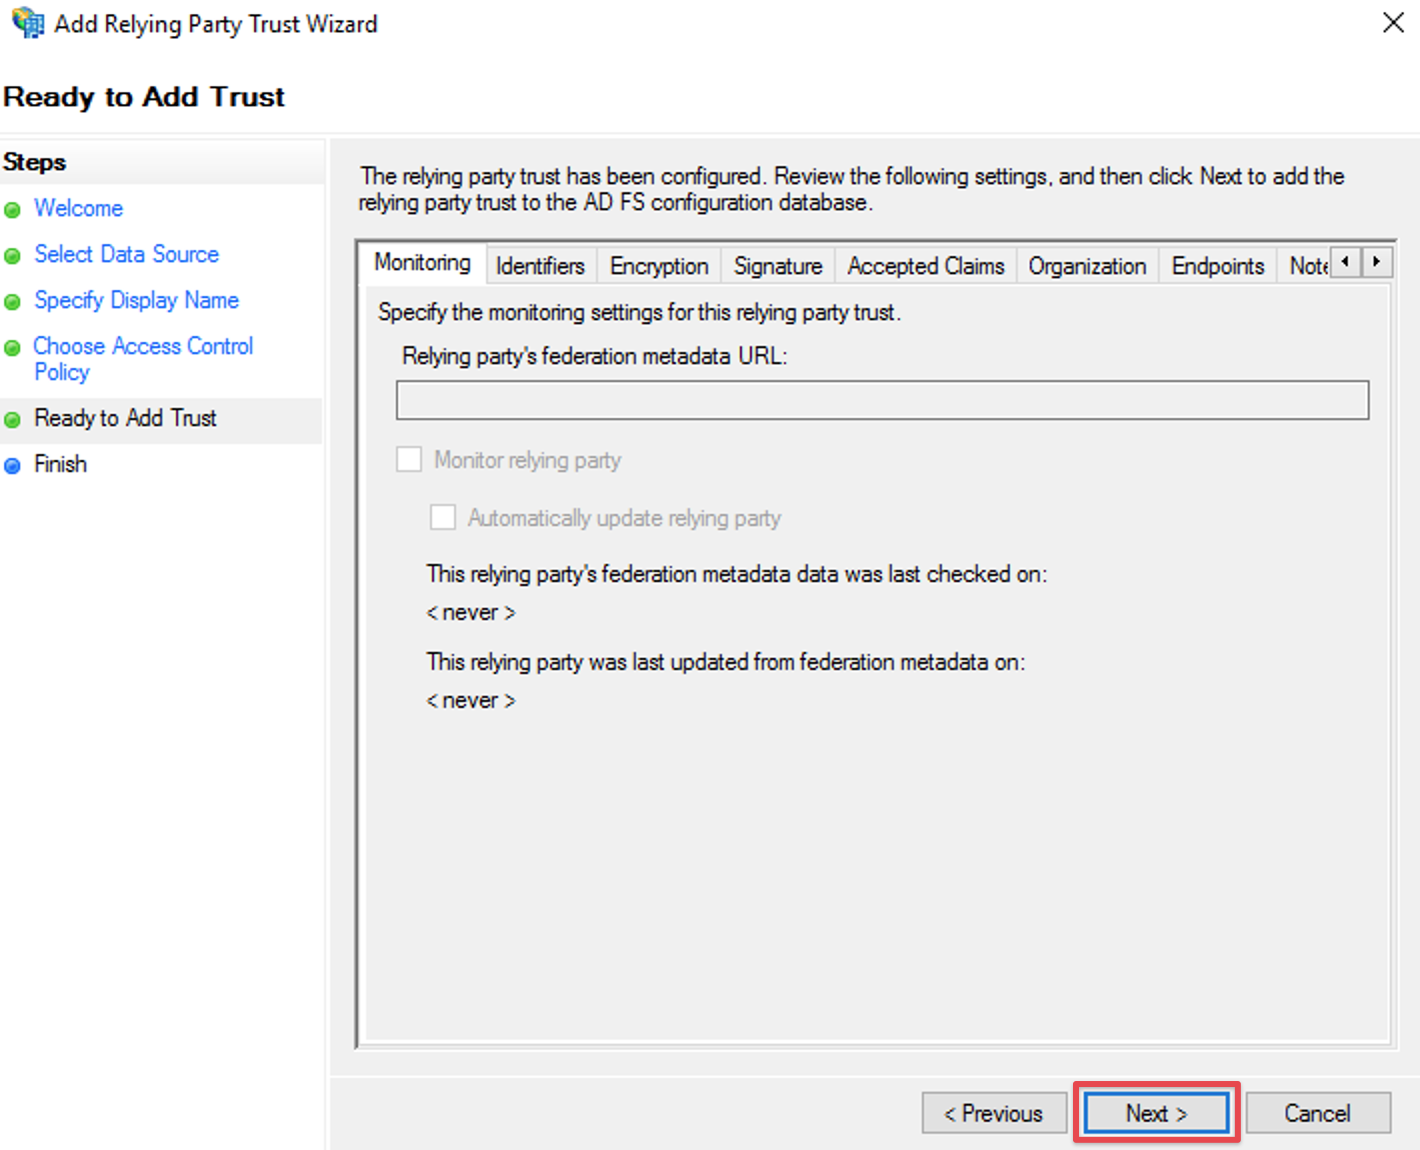Select the Signature tab
The image size is (1420, 1150).
click(777, 266)
